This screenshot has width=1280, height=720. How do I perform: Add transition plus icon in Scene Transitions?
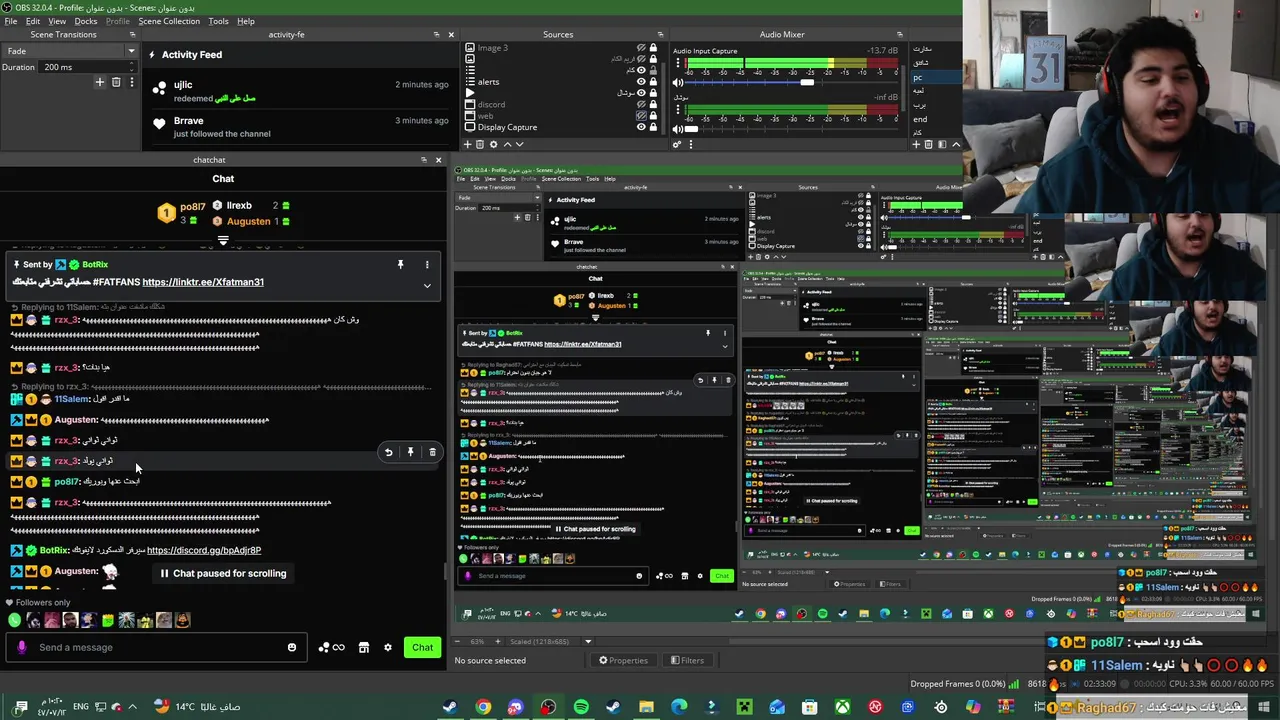coord(99,82)
